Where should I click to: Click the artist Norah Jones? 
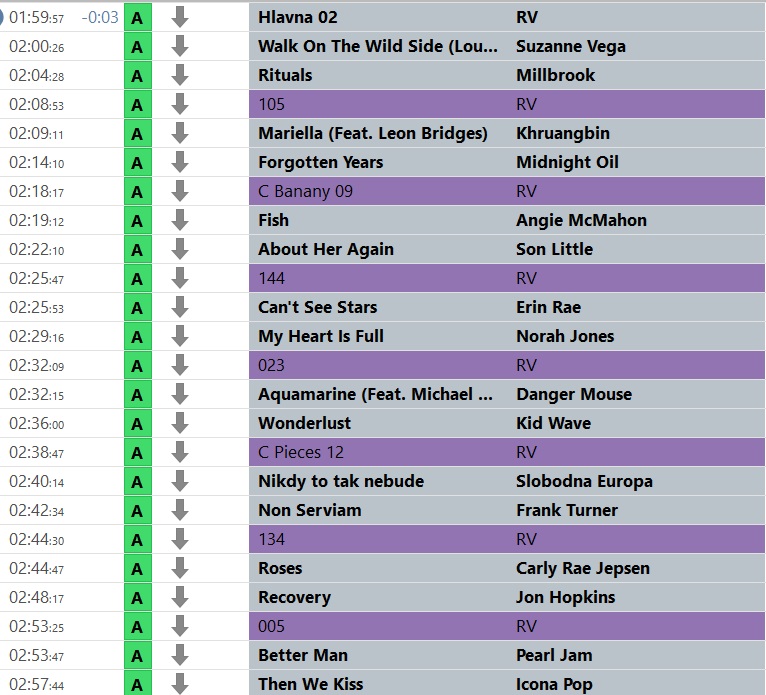(x=565, y=337)
